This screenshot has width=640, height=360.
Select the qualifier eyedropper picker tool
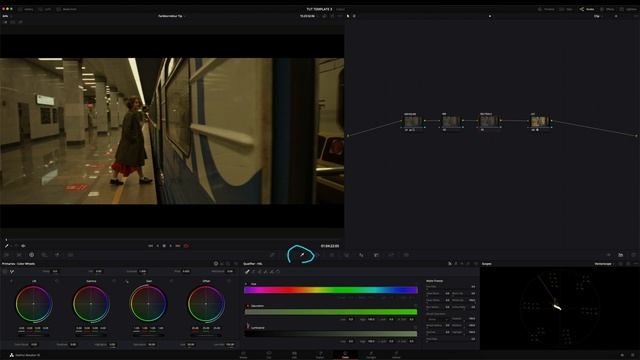pyautogui.click(x=247, y=271)
